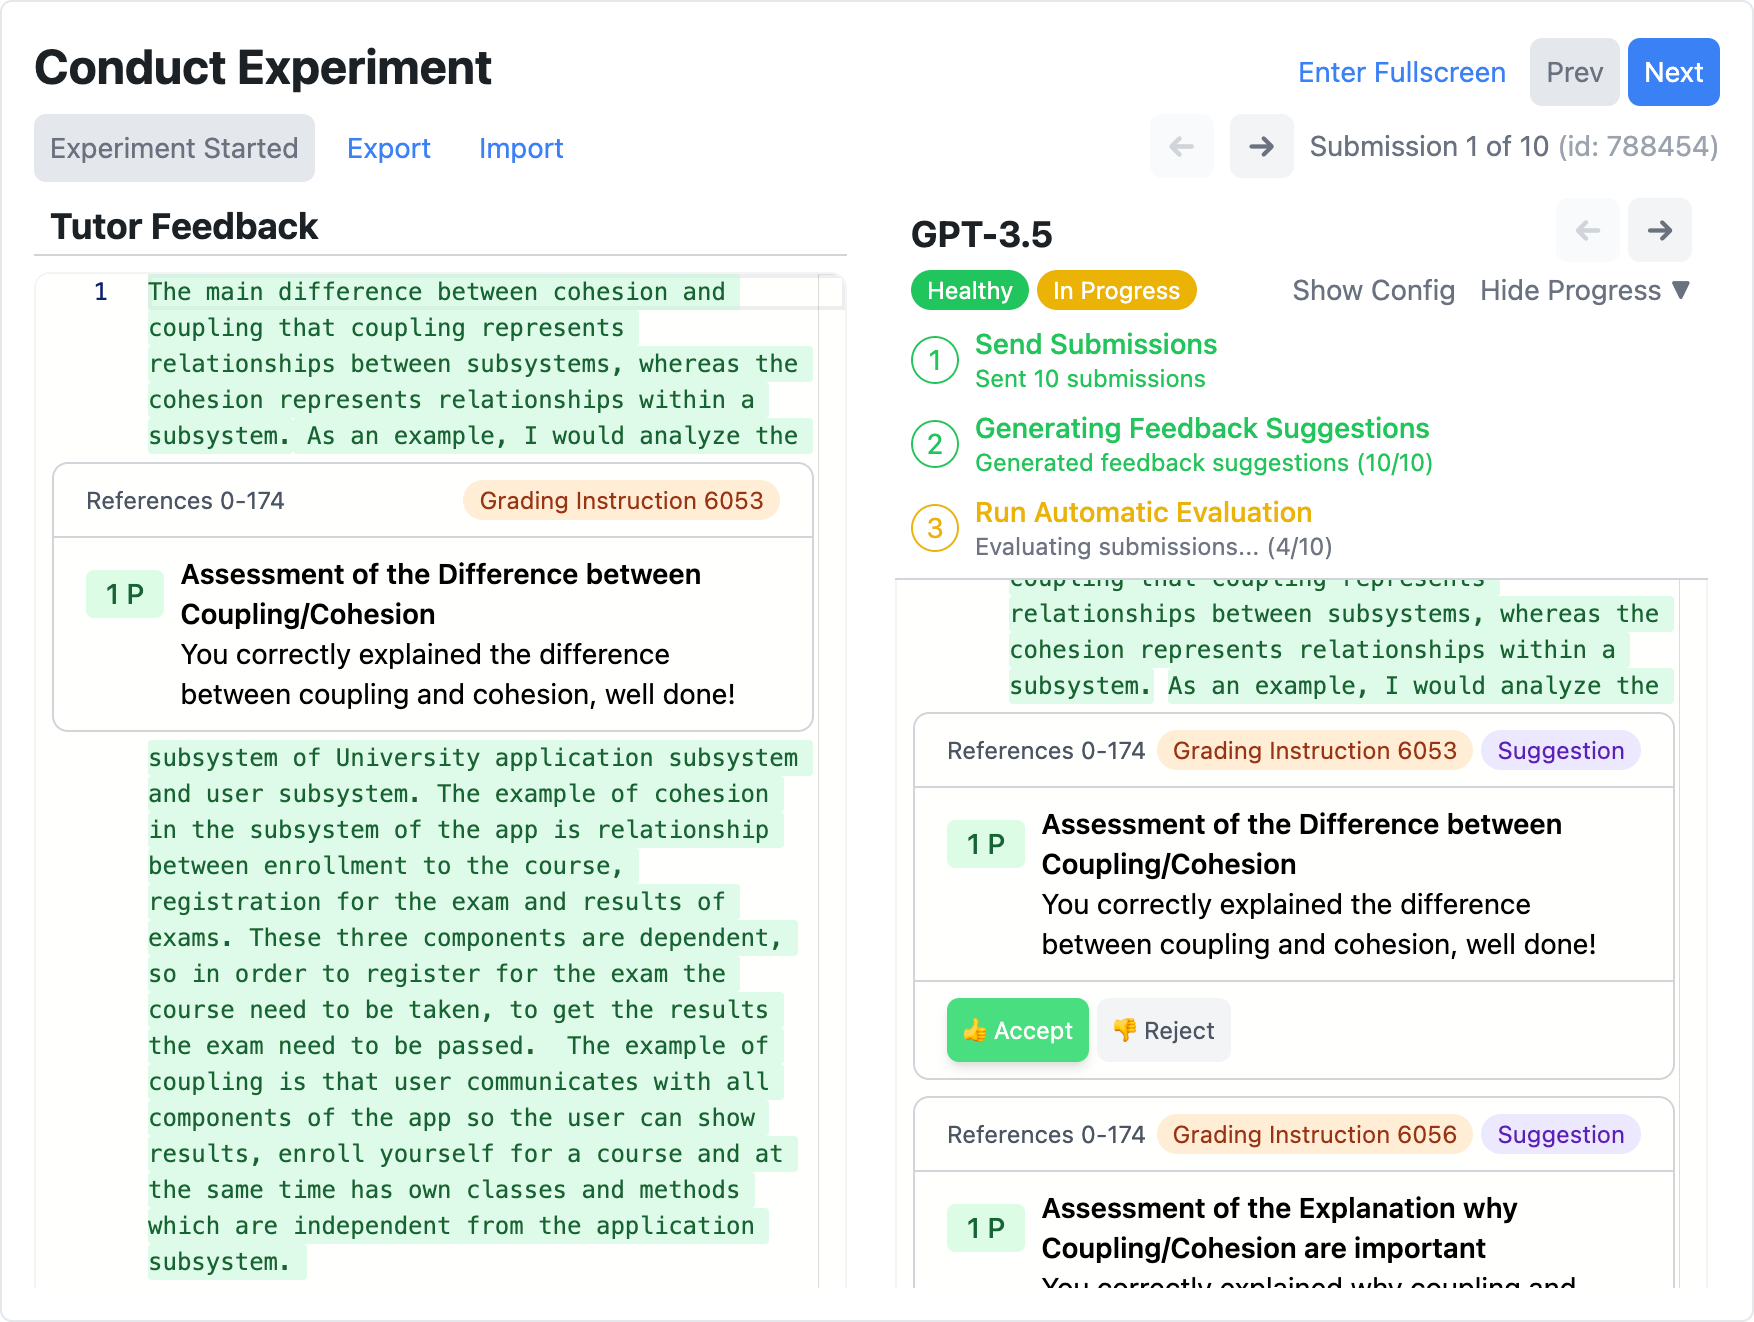Click the Healthy status badge
Screen dimensions: 1754x1322
(969, 291)
